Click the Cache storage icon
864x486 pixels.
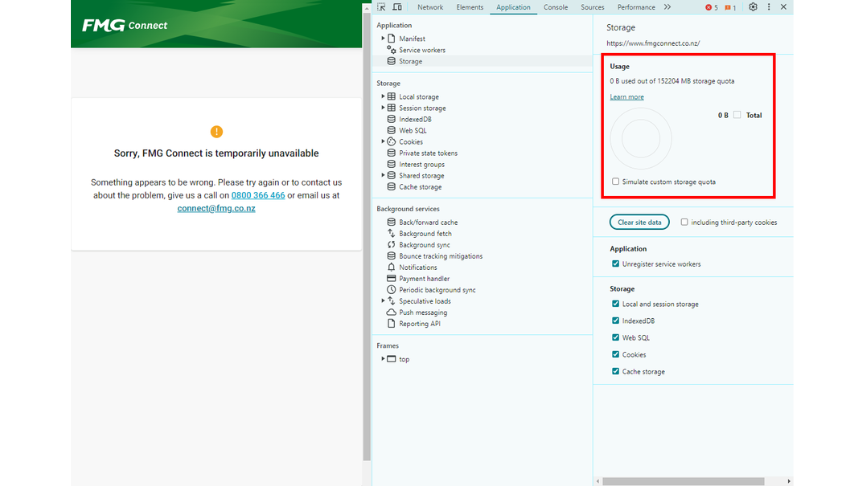click(x=391, y=187)
